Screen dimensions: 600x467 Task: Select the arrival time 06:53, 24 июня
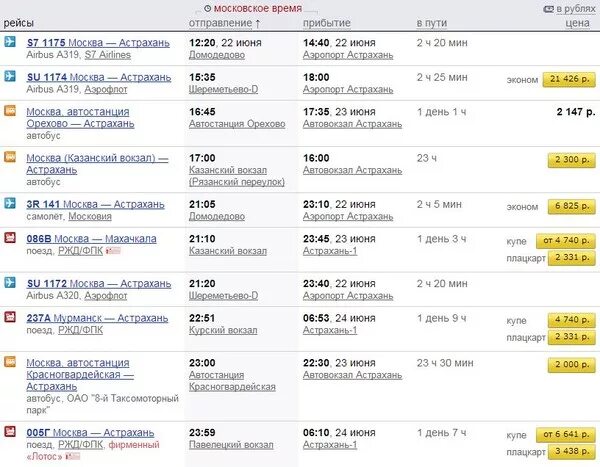(x=339, y=318)
